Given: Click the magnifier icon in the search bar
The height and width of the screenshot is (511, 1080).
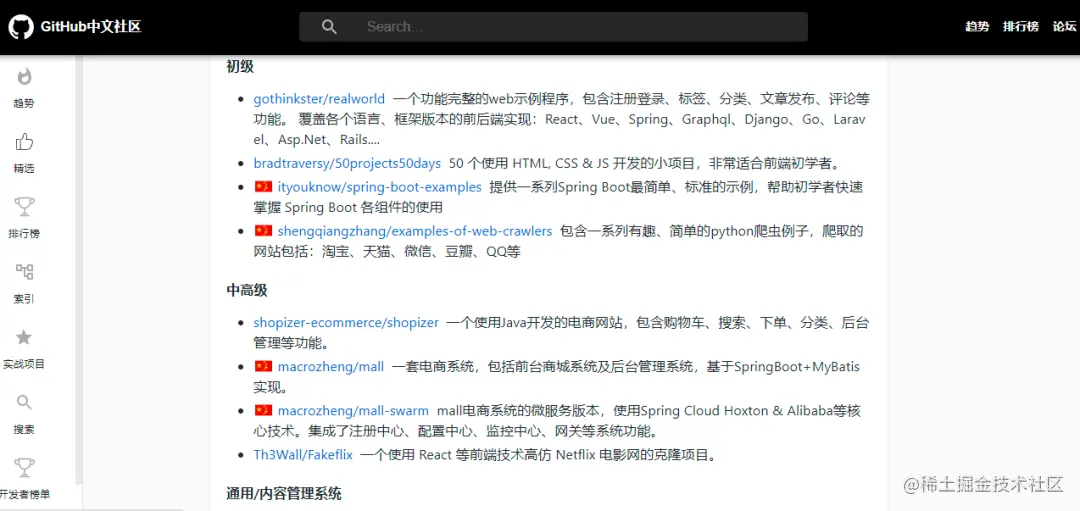Looking at the screenshot, I should coord(329,27).
